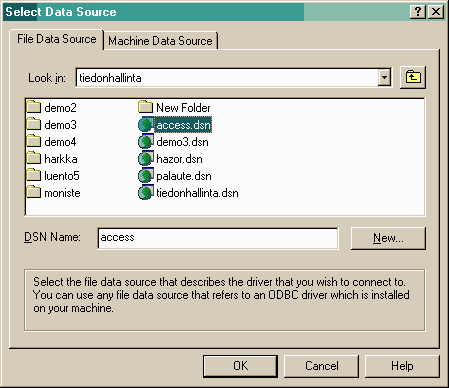This screenshot has height=388, width=449.
Task: Select the luento5 folder name
Action: [62, 176]
